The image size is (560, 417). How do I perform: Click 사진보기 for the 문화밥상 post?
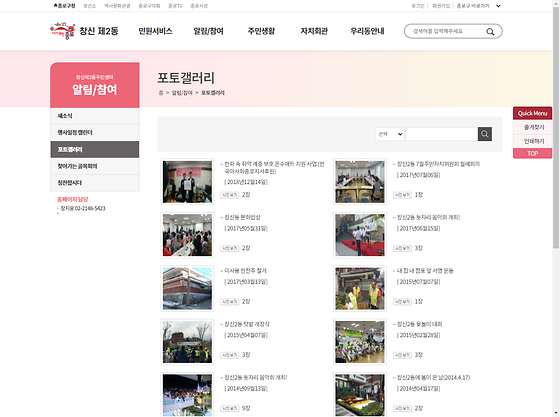point(230,248)
